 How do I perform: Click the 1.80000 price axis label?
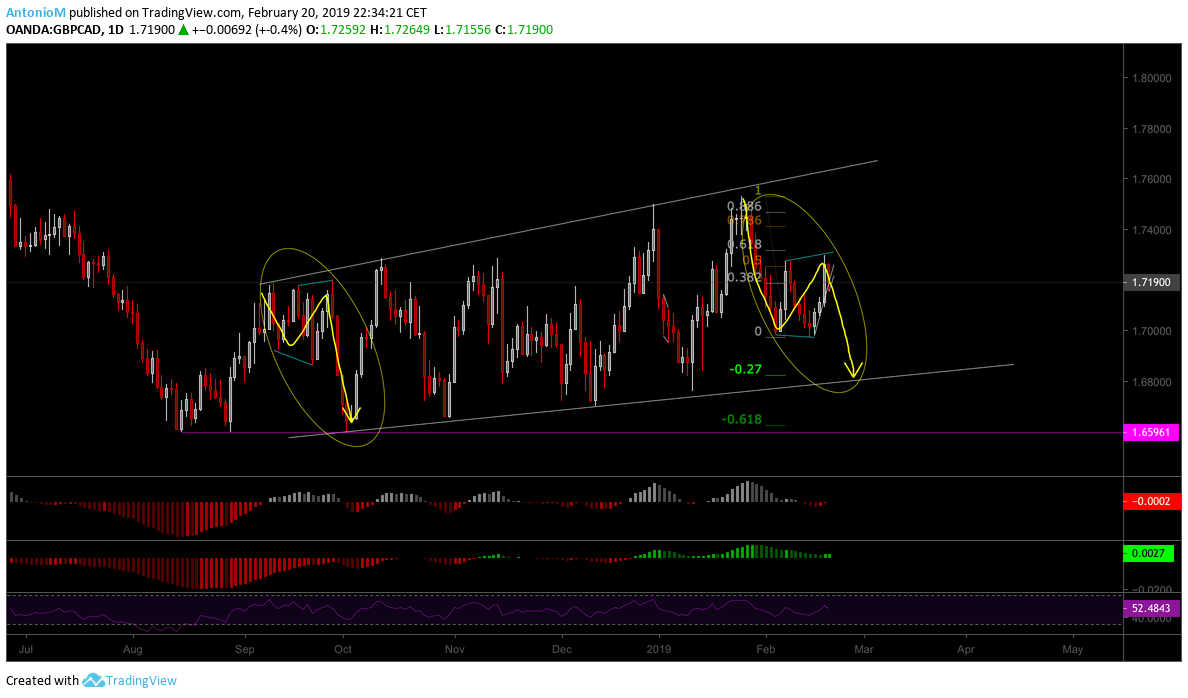[x=1151, y=78]
